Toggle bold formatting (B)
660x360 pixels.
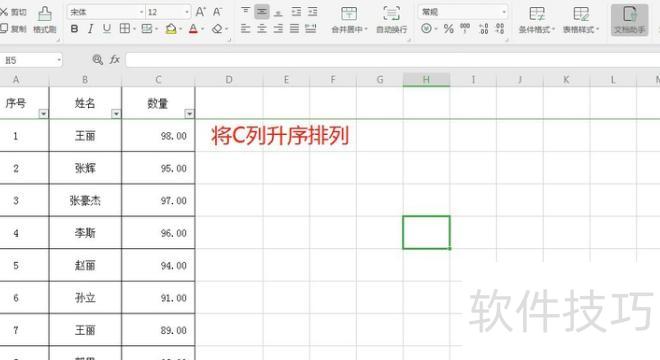click(x=74, y=29)
